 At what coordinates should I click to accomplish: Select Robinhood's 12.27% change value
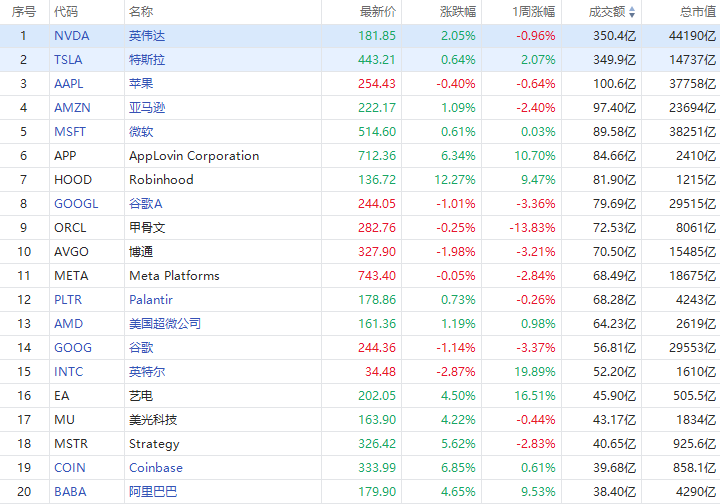coord(455,180)
